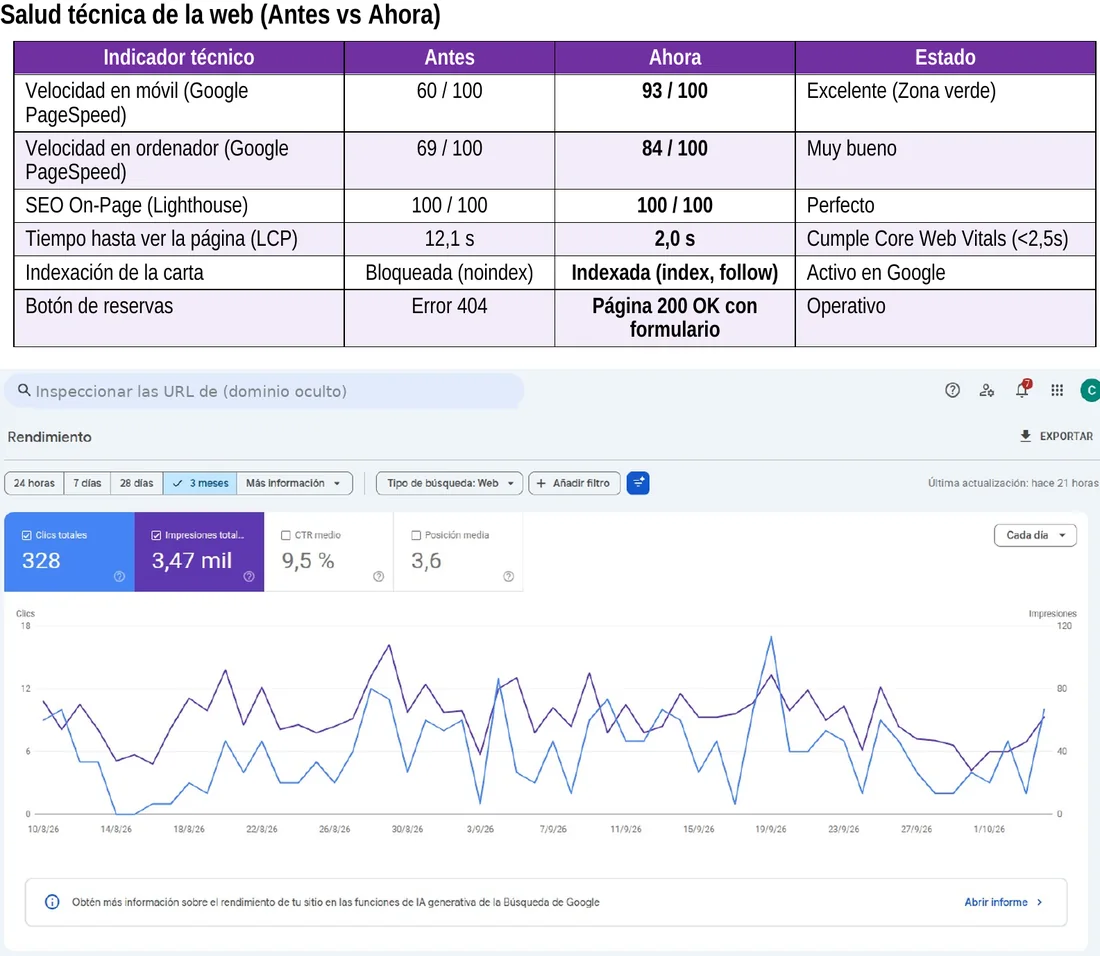1100x956 pixels.
Task: Open users and permissions settings icon
Action: pos(987,390)
